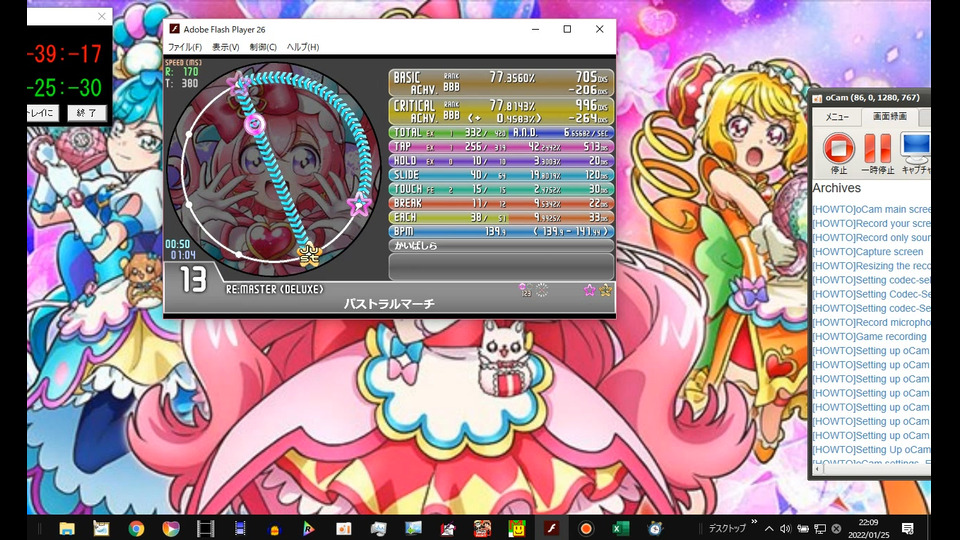Viewport: 960px width, 540px height.
Task: Click the RE:MASTER (DELUXE) difficulty label
Action: (x=274, y=289)
